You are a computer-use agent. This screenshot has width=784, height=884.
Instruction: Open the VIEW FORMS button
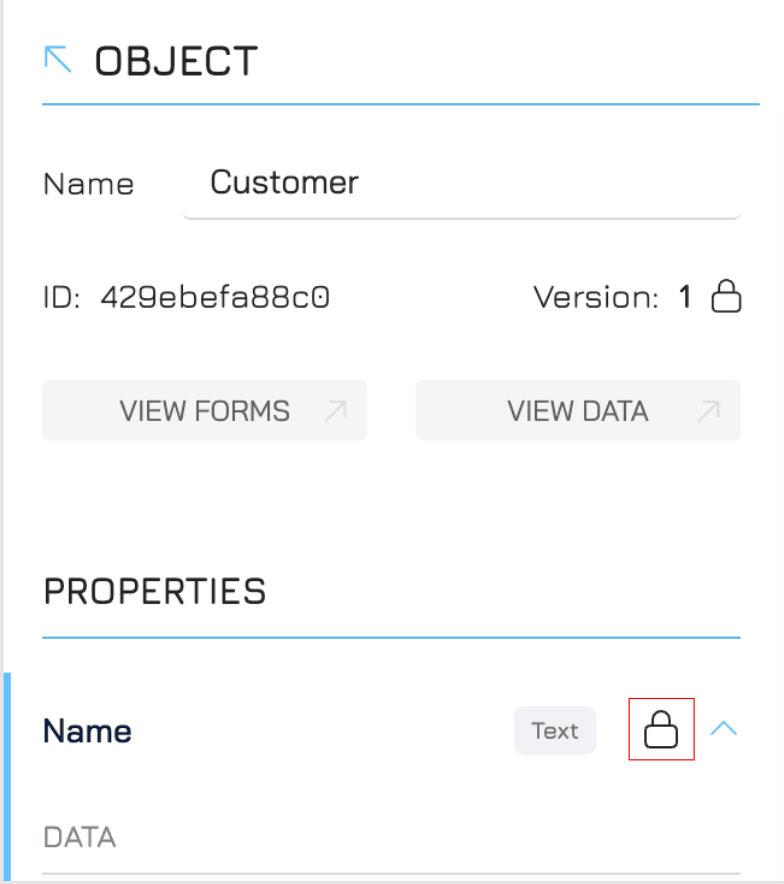(x=205, y=410)
